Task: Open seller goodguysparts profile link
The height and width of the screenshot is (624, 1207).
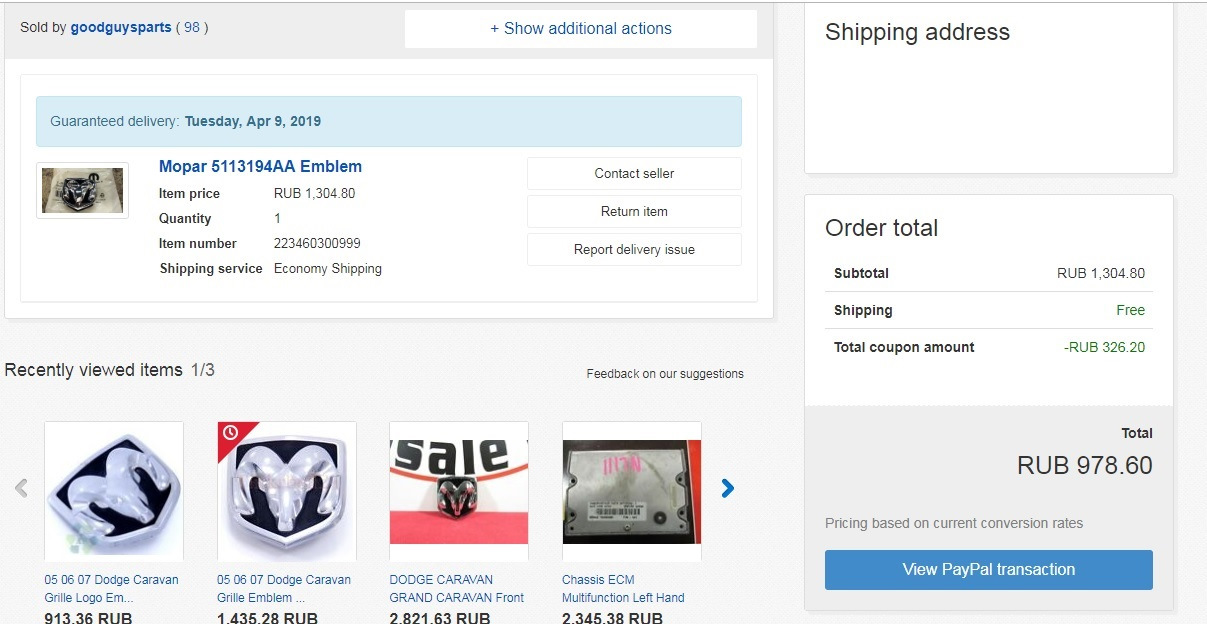Action: click(x=120, y=28)
